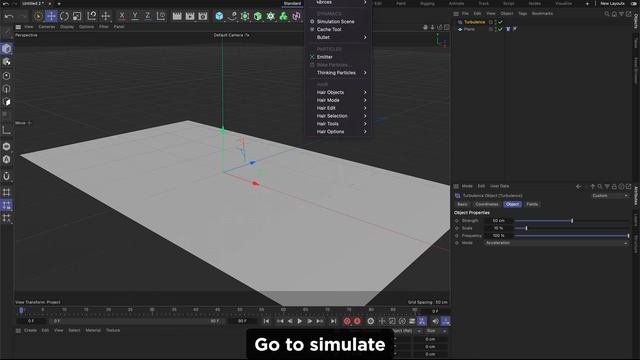Viewport: 640px width, 360px height.
Task: Adjust the Frequency slider
Action: [571, 236]
